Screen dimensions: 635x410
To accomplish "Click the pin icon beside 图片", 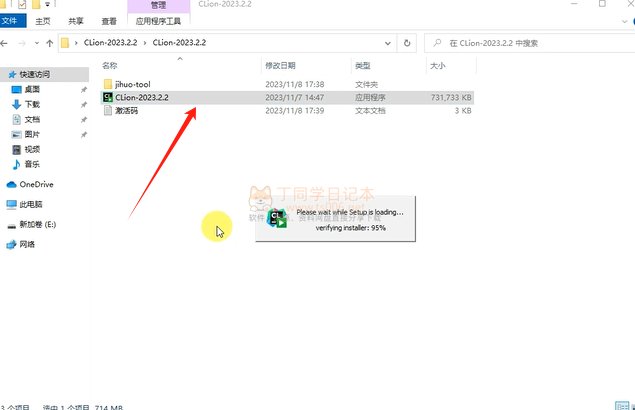I will point(83,135).
